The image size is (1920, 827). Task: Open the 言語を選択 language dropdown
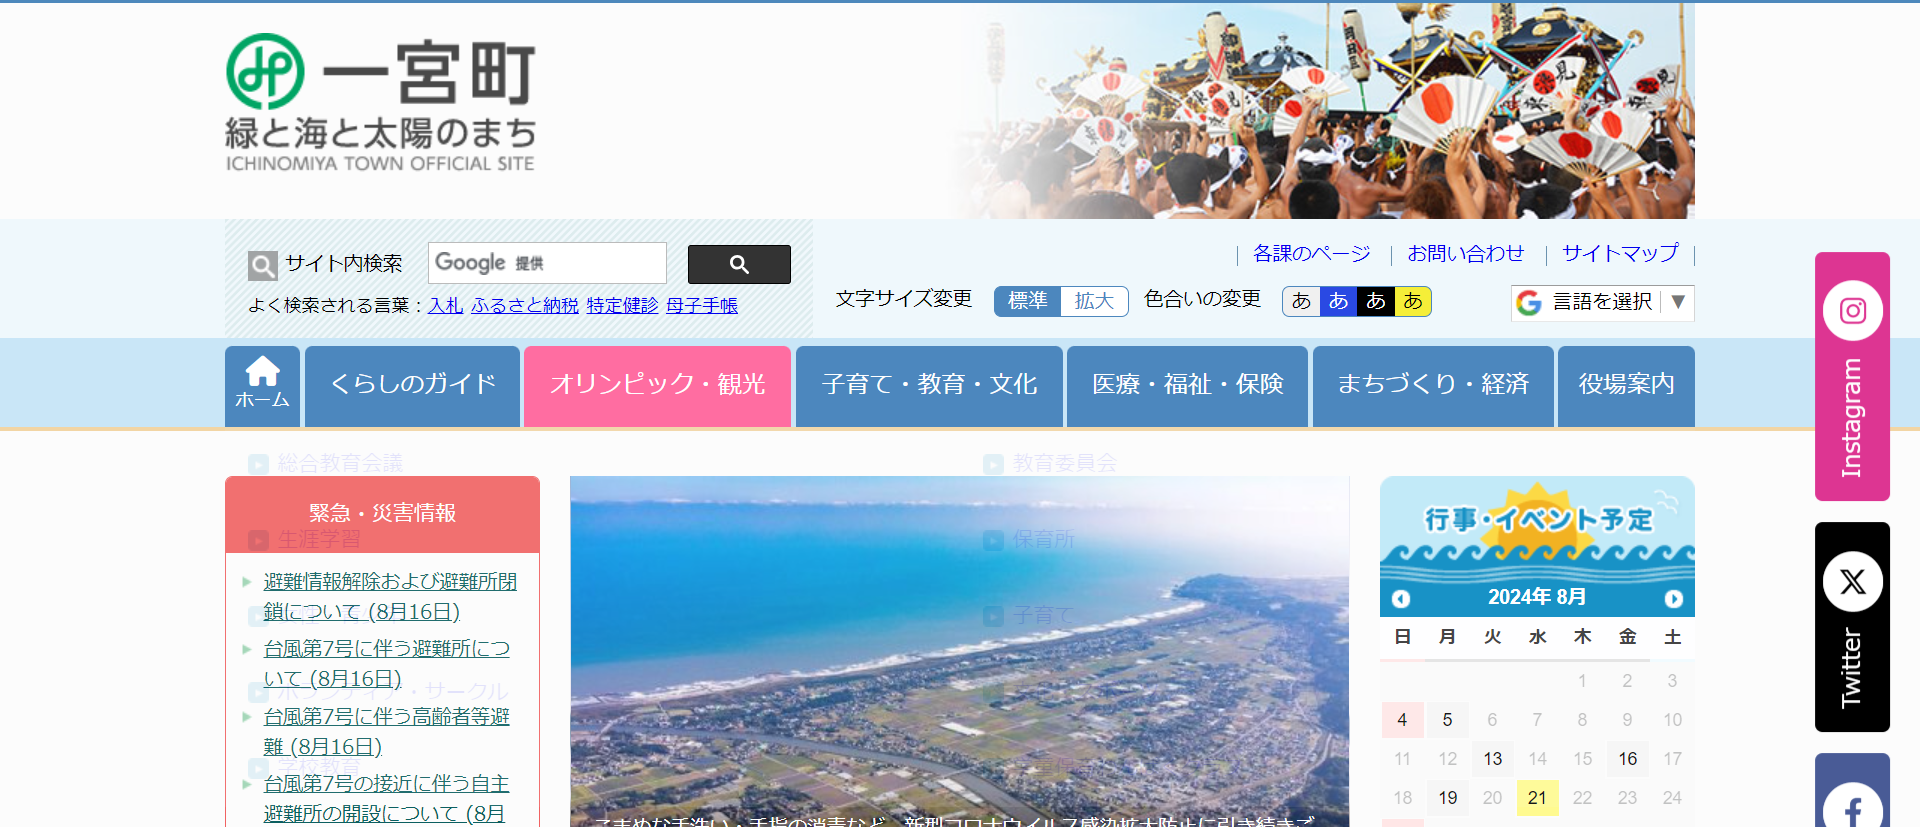[x=1602, y=302]
